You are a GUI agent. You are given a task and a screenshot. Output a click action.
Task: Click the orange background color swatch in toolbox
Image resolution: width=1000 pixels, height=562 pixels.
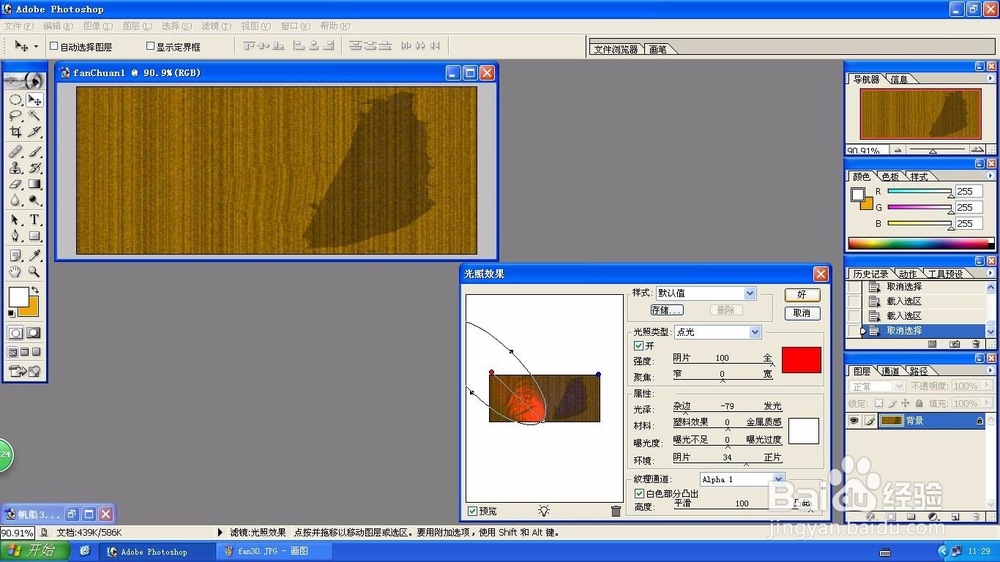[32, 309]
